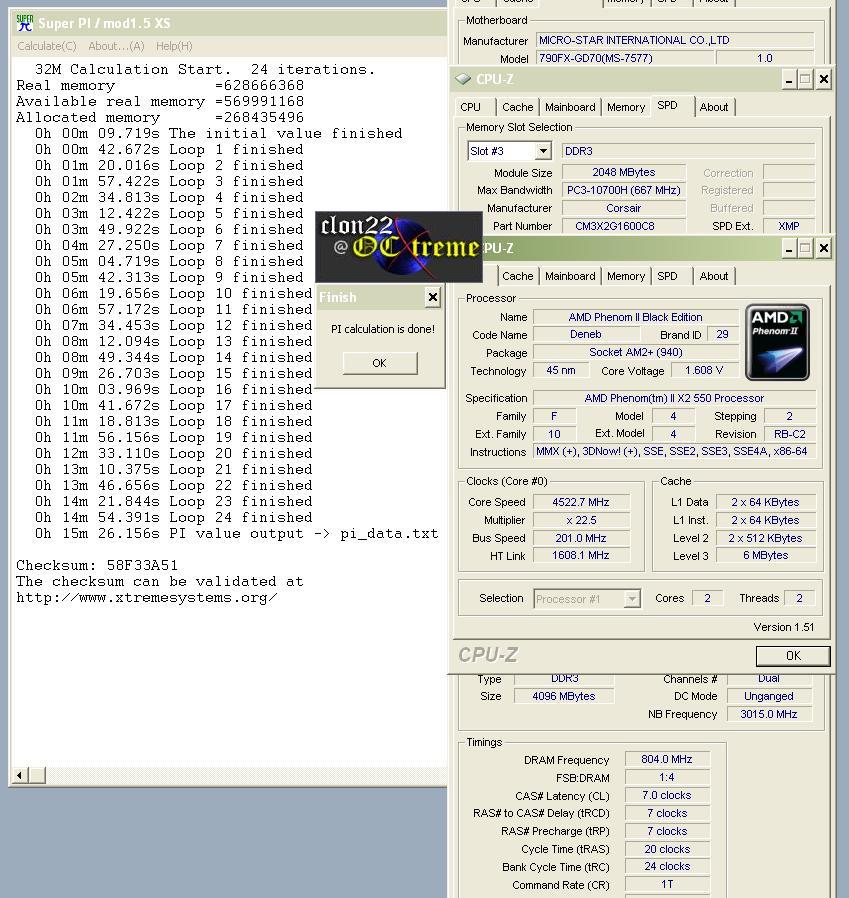Switch to Memory tab in SPD CPU-Z window
Viewport: 849px width, 898px height.
(x=626, y=107)
